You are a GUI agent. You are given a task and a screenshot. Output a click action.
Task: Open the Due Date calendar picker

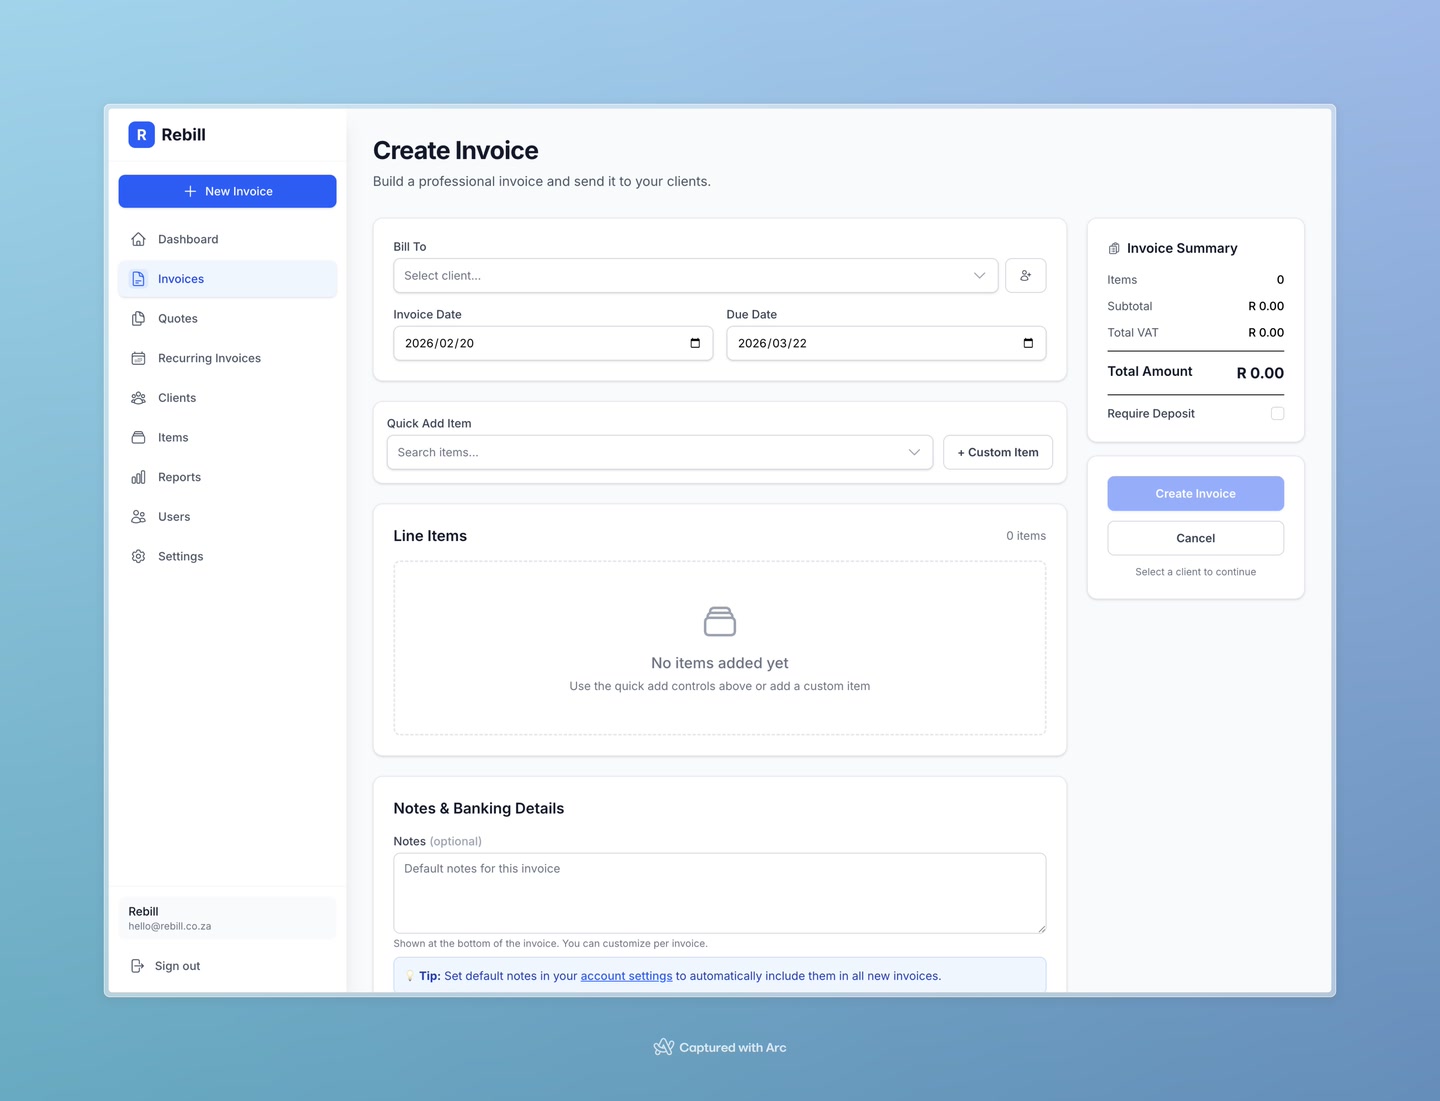pos(1028,343)
